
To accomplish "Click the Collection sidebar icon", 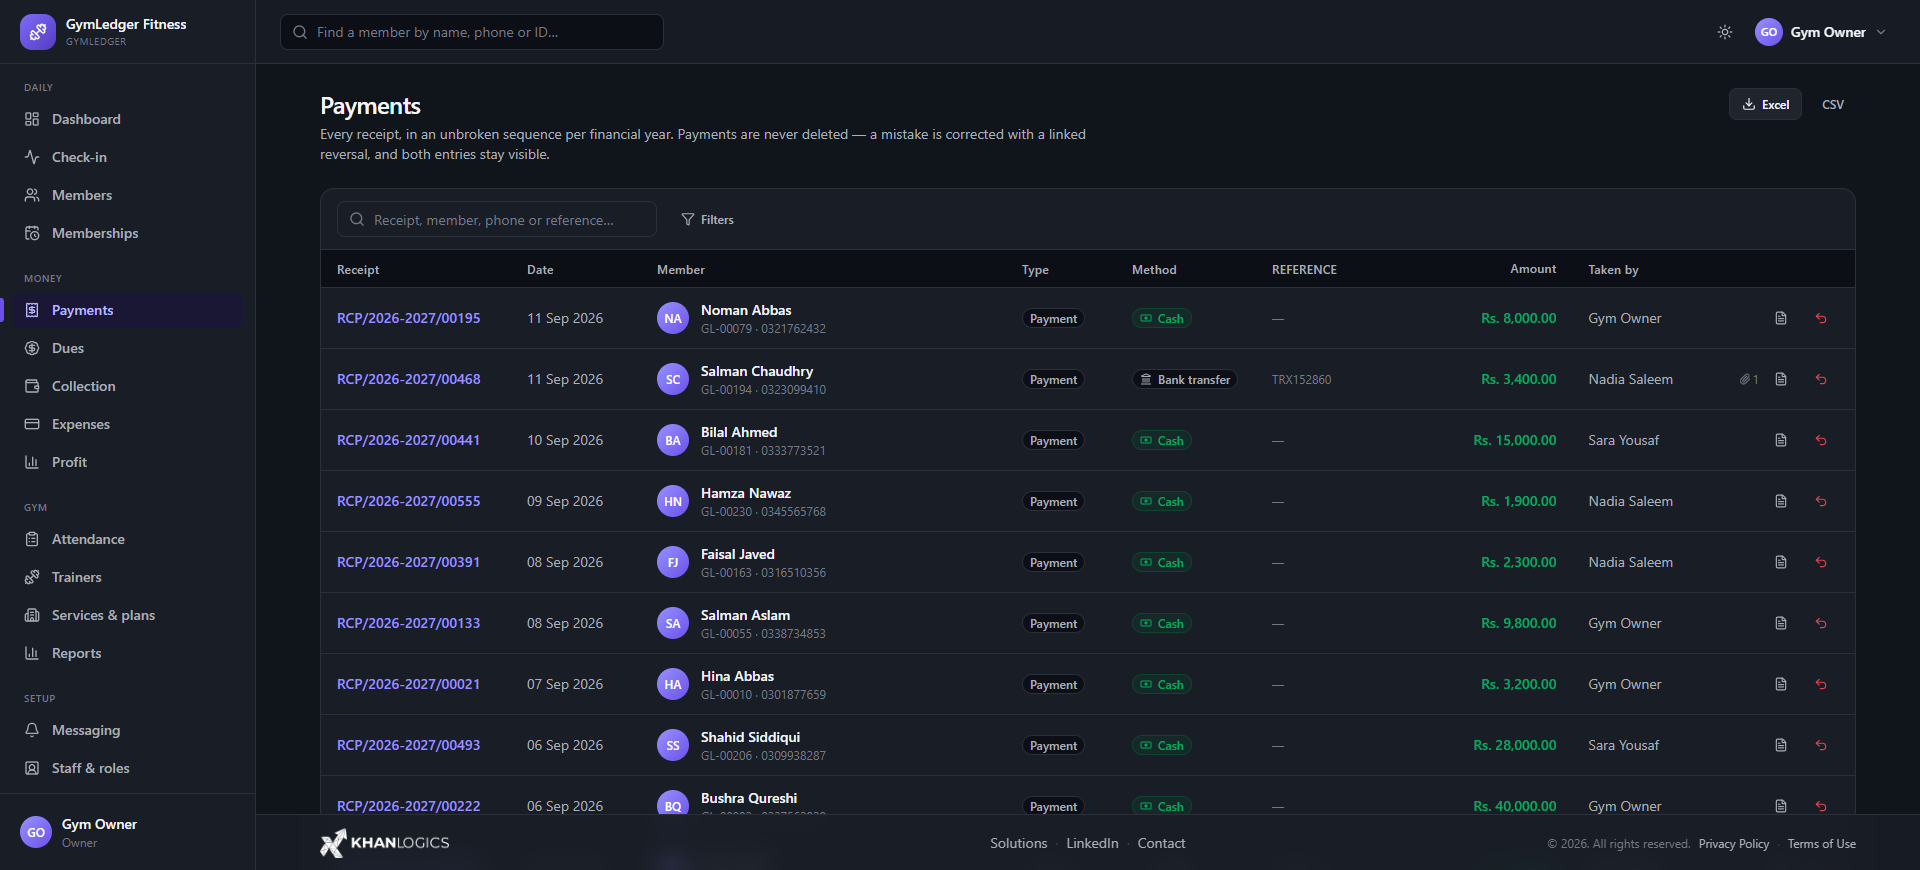I will click(32, 386).
